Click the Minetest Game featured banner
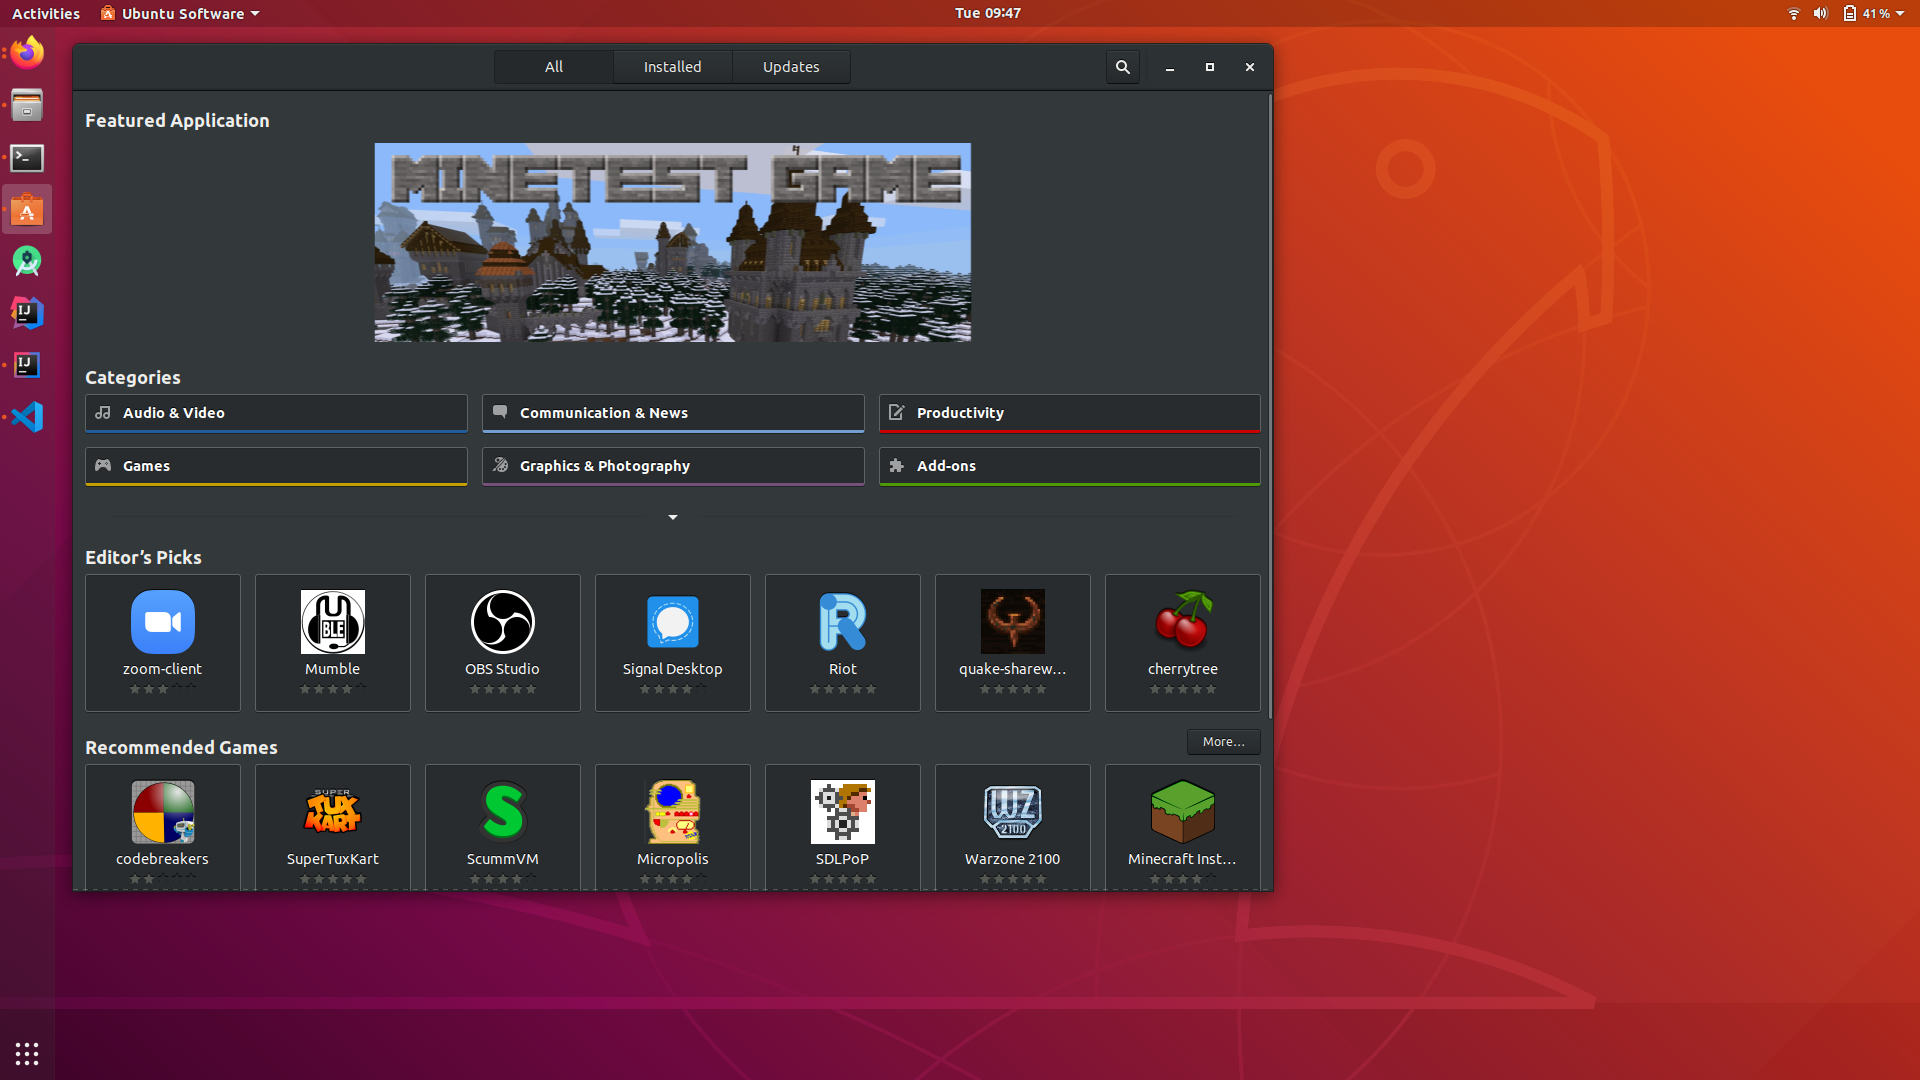This screenshot has height=1080, width=1920. coord(672,242)
